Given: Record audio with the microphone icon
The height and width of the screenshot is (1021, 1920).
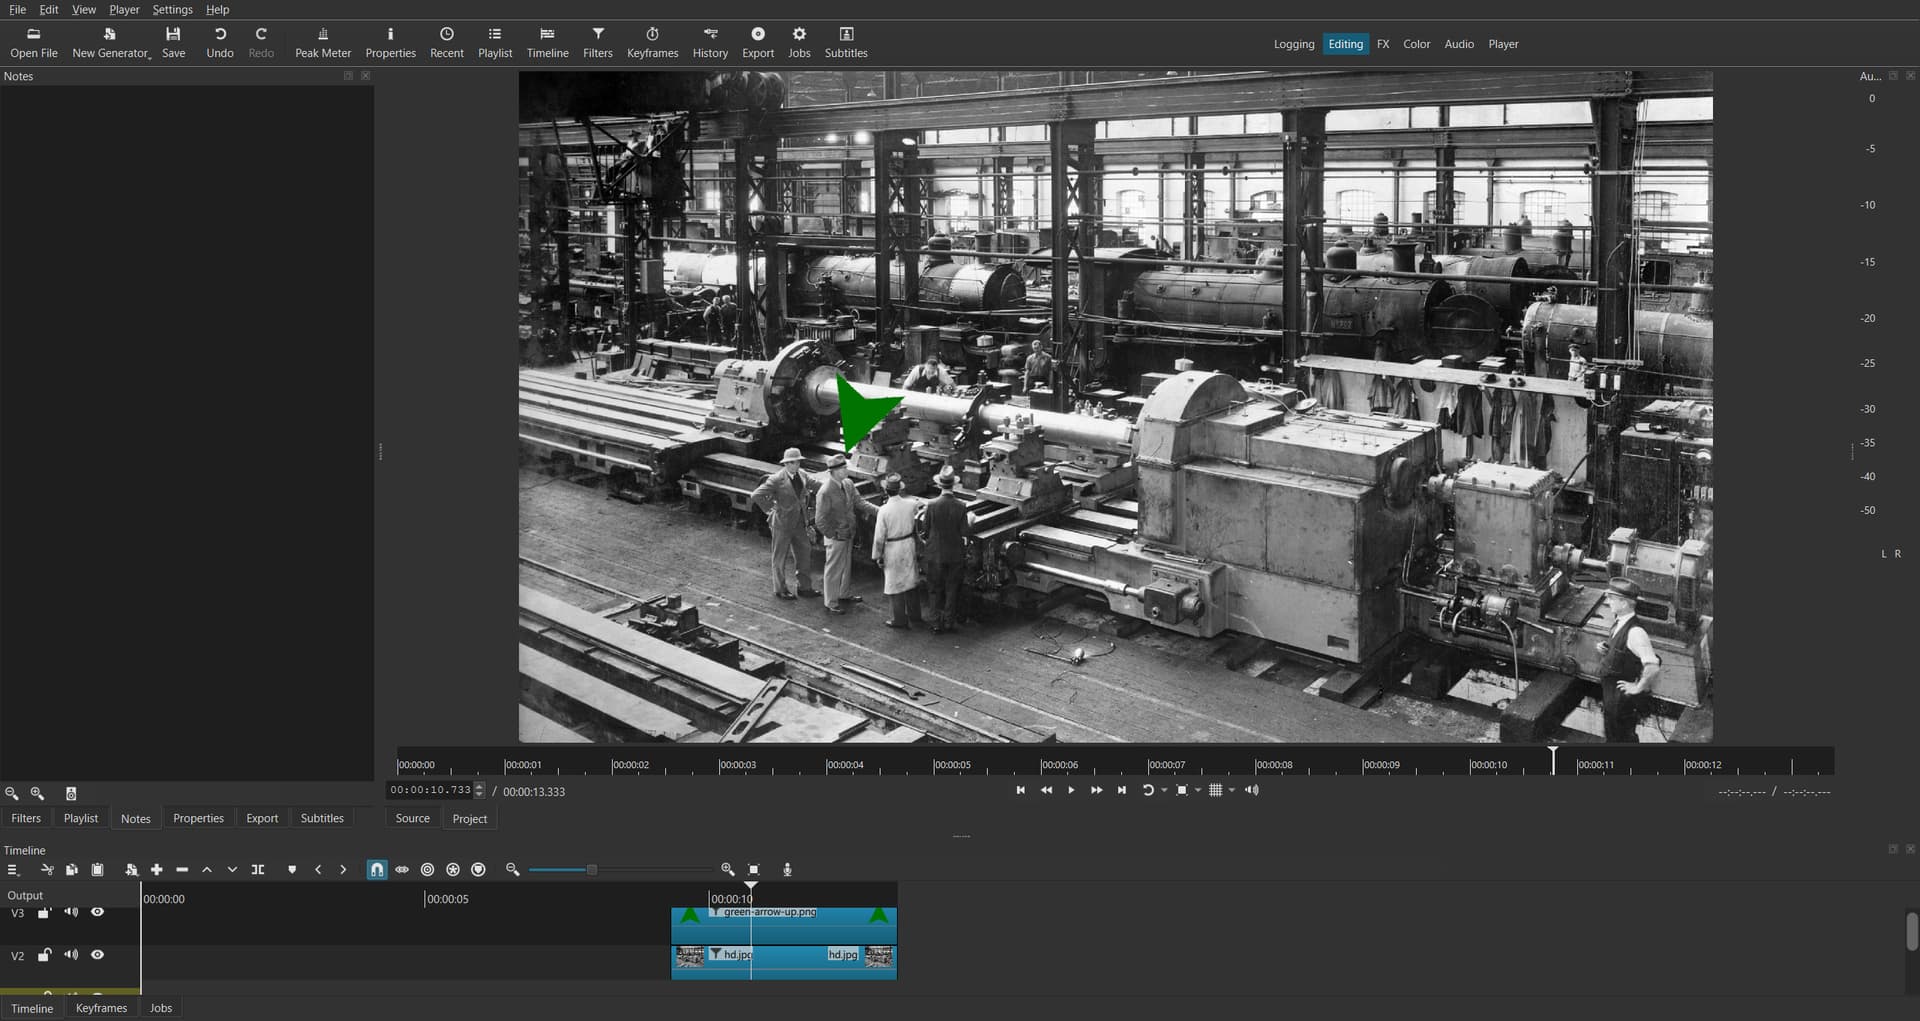Looking at the screenshot, I should point(787,870).
